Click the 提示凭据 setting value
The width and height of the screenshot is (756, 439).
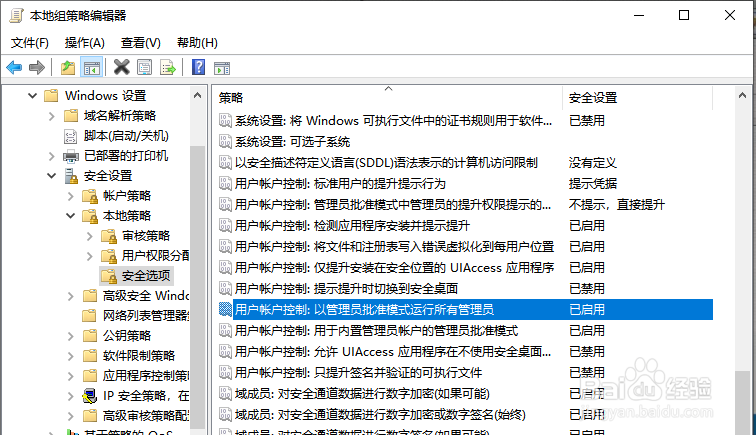593,184
